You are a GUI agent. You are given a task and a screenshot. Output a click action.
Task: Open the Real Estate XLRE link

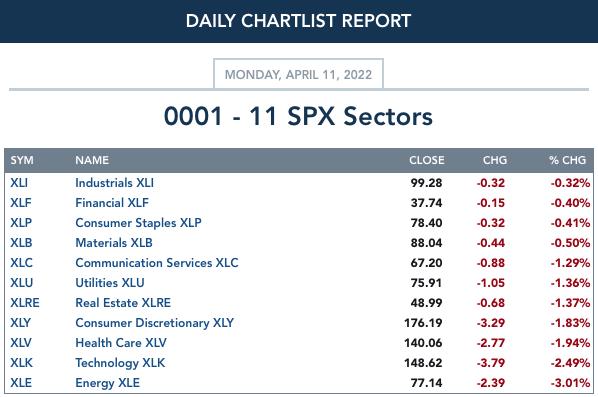(x=123, y=303)
